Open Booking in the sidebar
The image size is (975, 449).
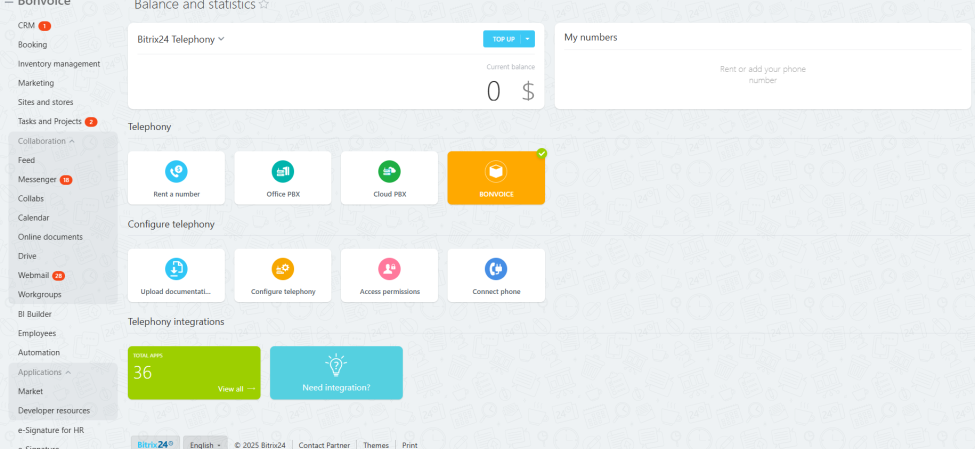tap(32, 45)
